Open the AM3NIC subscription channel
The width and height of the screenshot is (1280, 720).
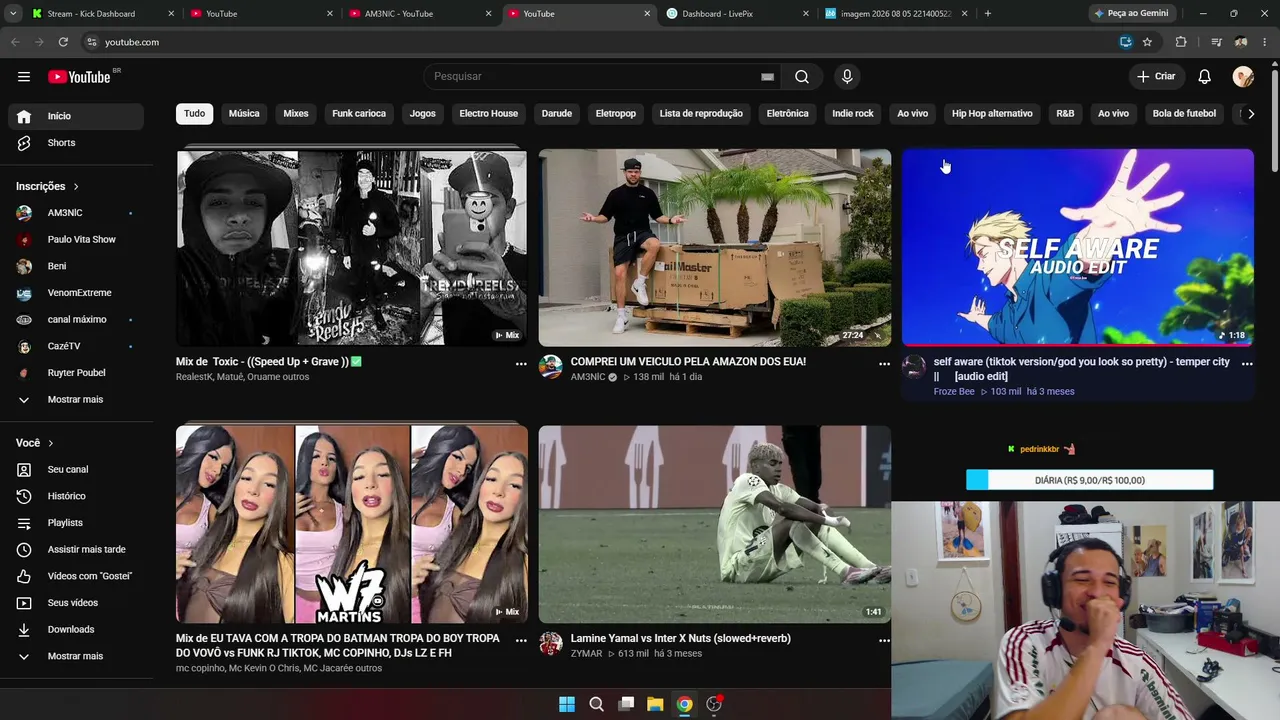point(76,213)
